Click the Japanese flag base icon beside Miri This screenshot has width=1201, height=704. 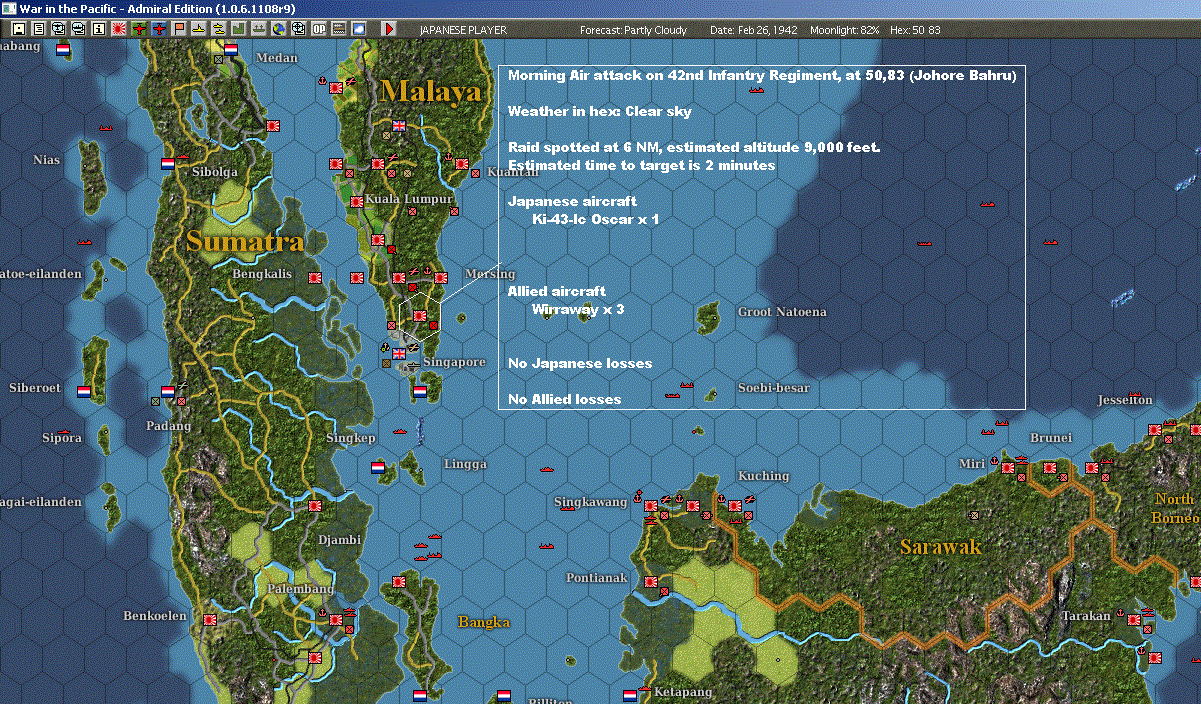point(1007,467)
